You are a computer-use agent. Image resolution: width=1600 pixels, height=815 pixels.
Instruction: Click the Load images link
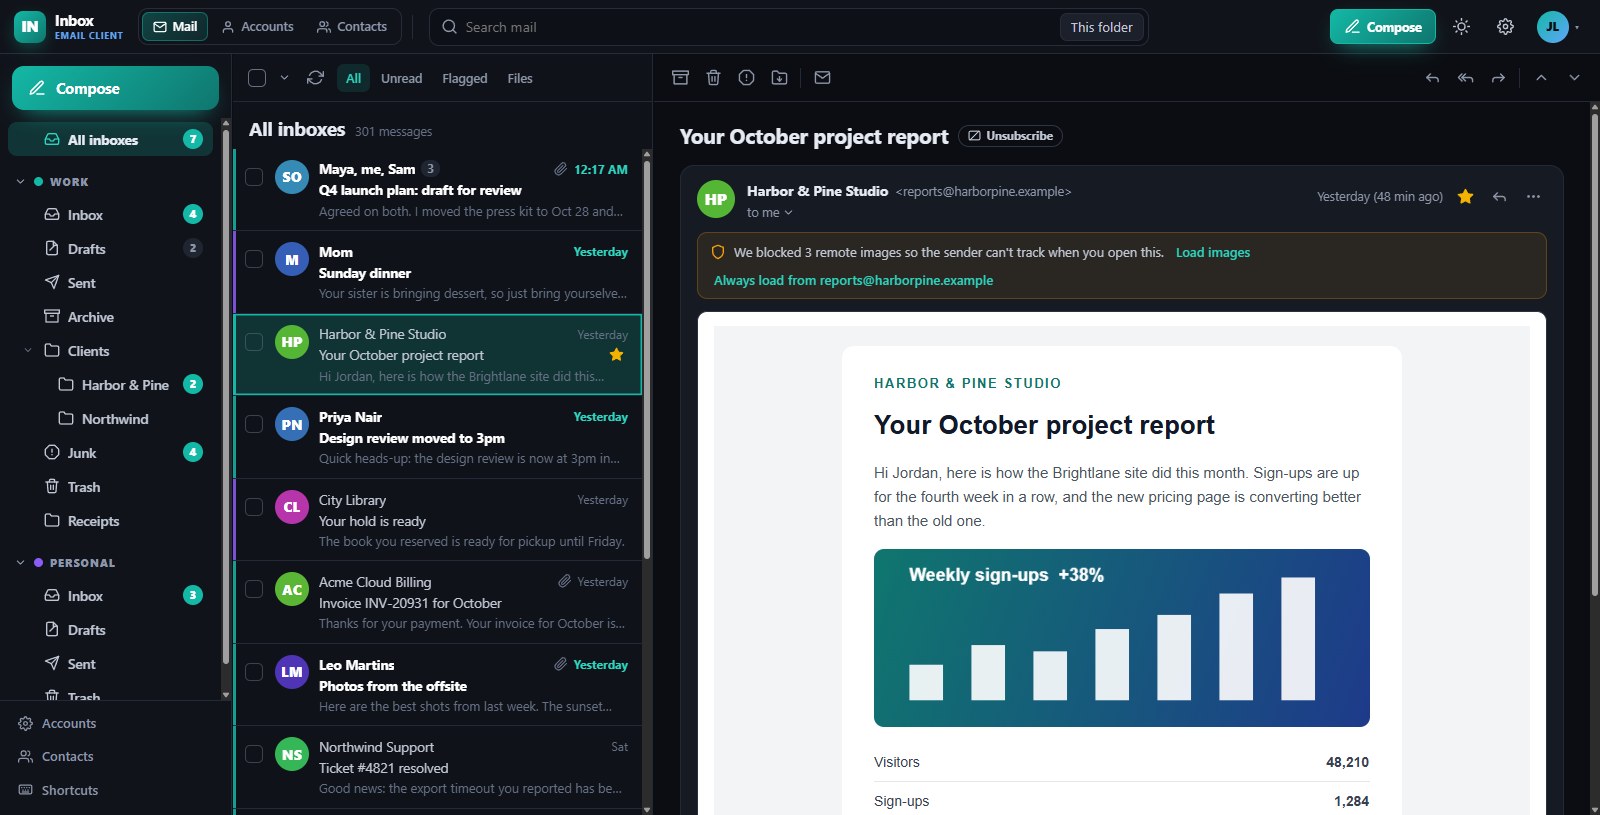click(1212, 253)
